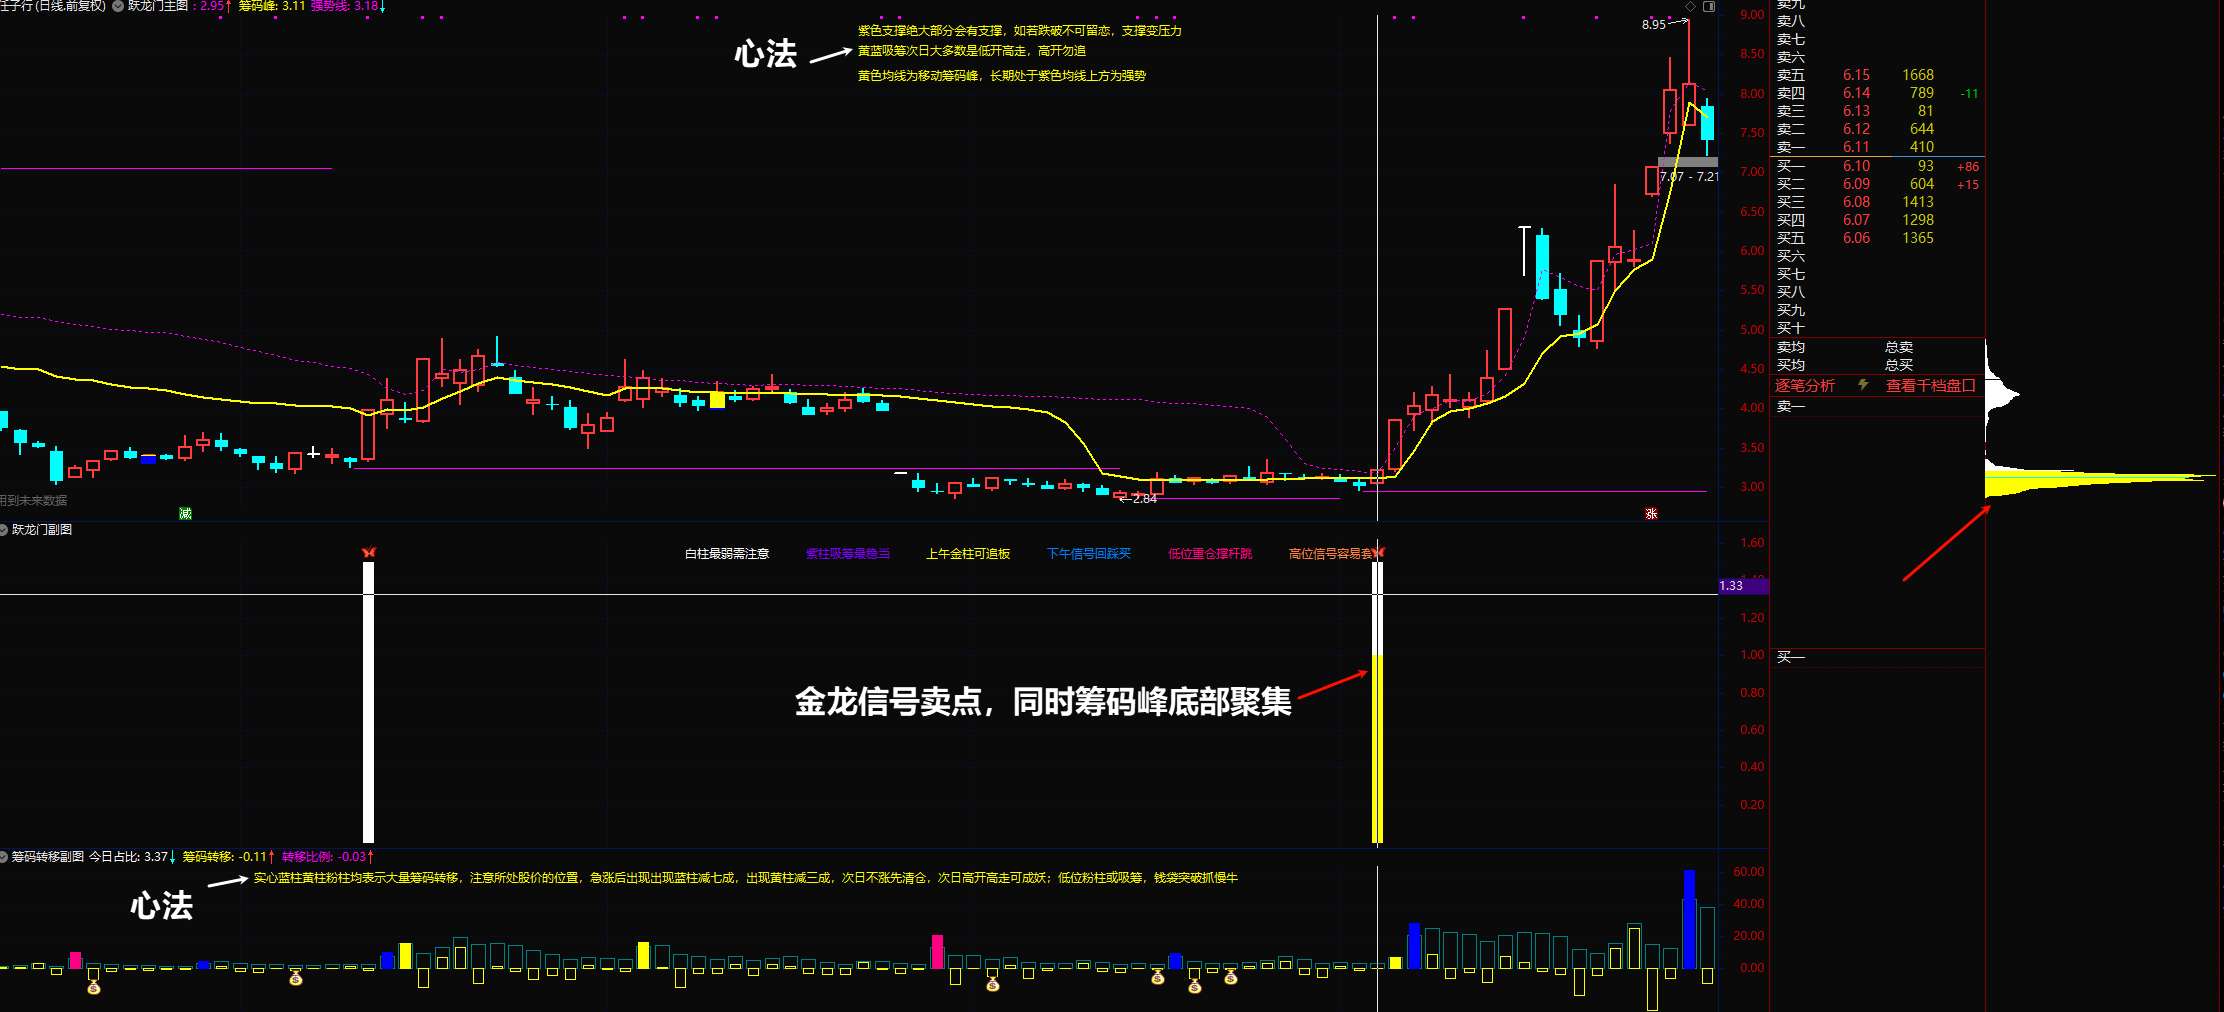The height and width of the screenshot is (1012, 2224).
Task: Click the 紫柱吸筹最稳当 legend label
Action: pyautogui.click(x=848, y=554)
